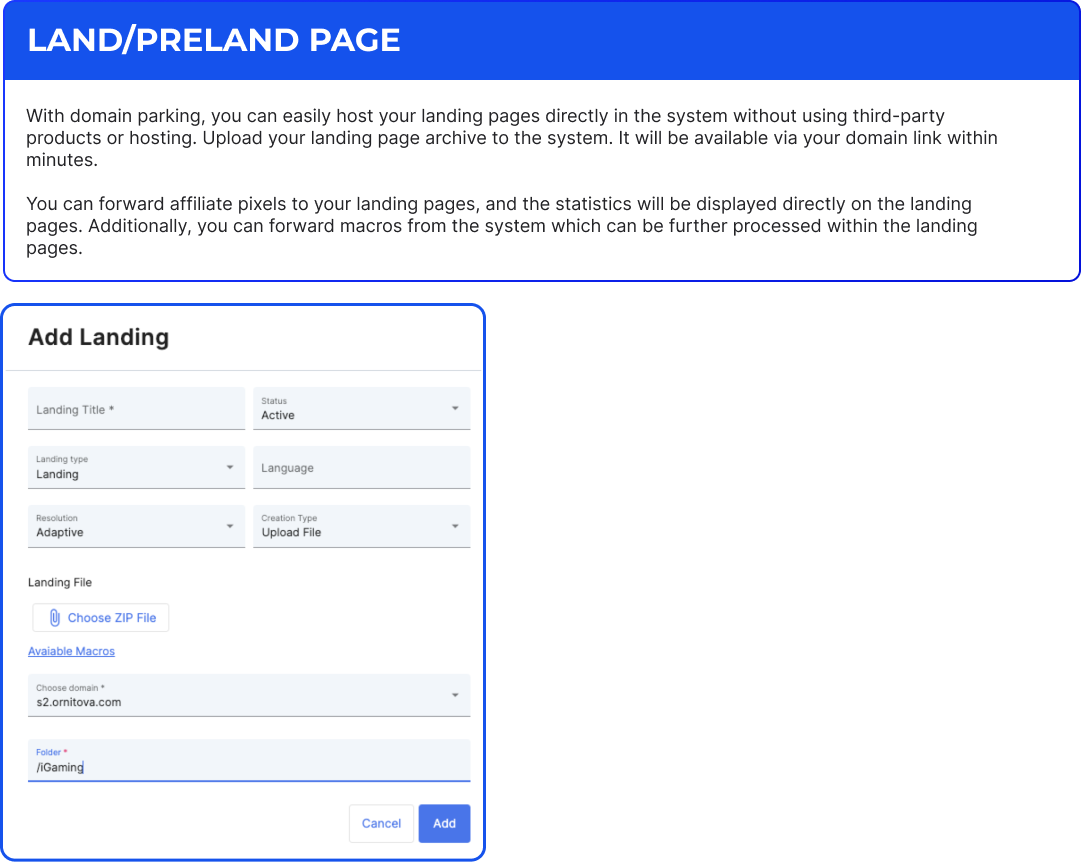
Task: Expand the Creation Type dropdown arrow
Action: click(x=455, y=526)
